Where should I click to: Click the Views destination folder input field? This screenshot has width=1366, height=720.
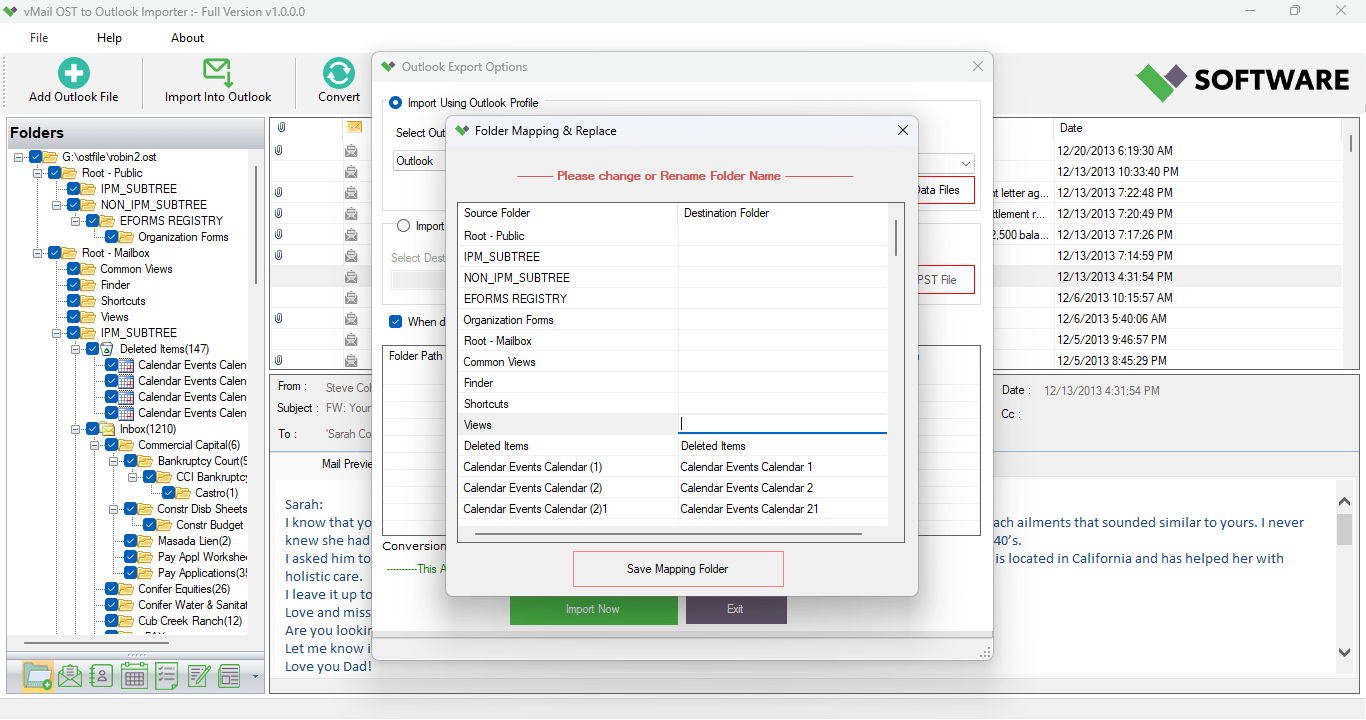coord(783,424)
